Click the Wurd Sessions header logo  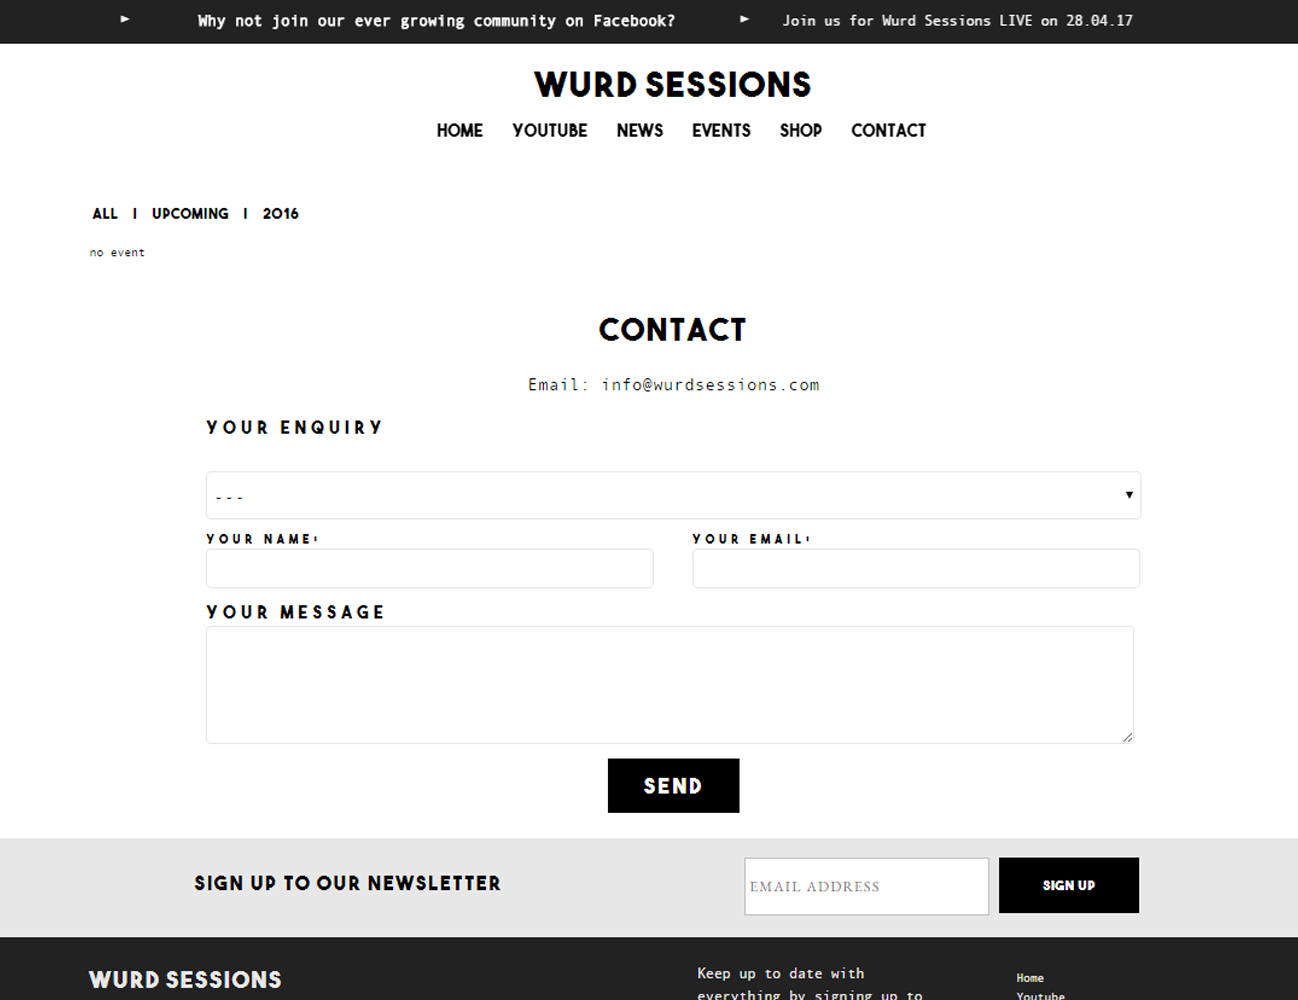(x=673, y=85)
